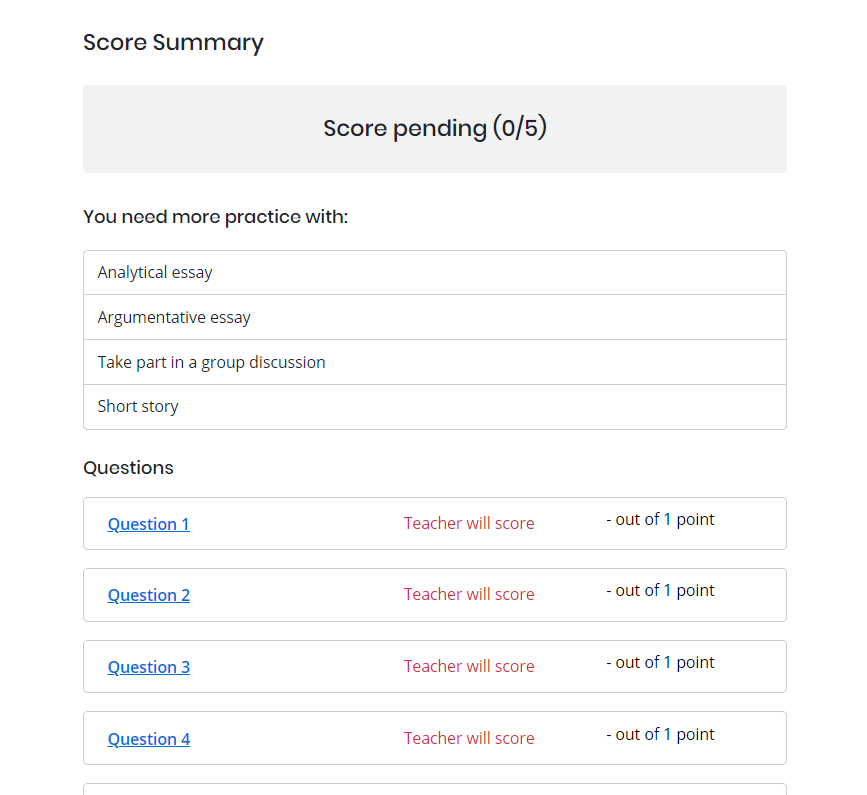
Task: Click the You need more practice with heading
Action: pos(216,216)
